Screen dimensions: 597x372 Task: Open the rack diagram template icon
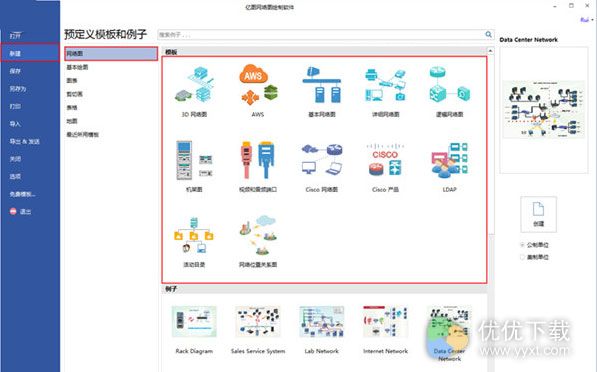[194, 160]
